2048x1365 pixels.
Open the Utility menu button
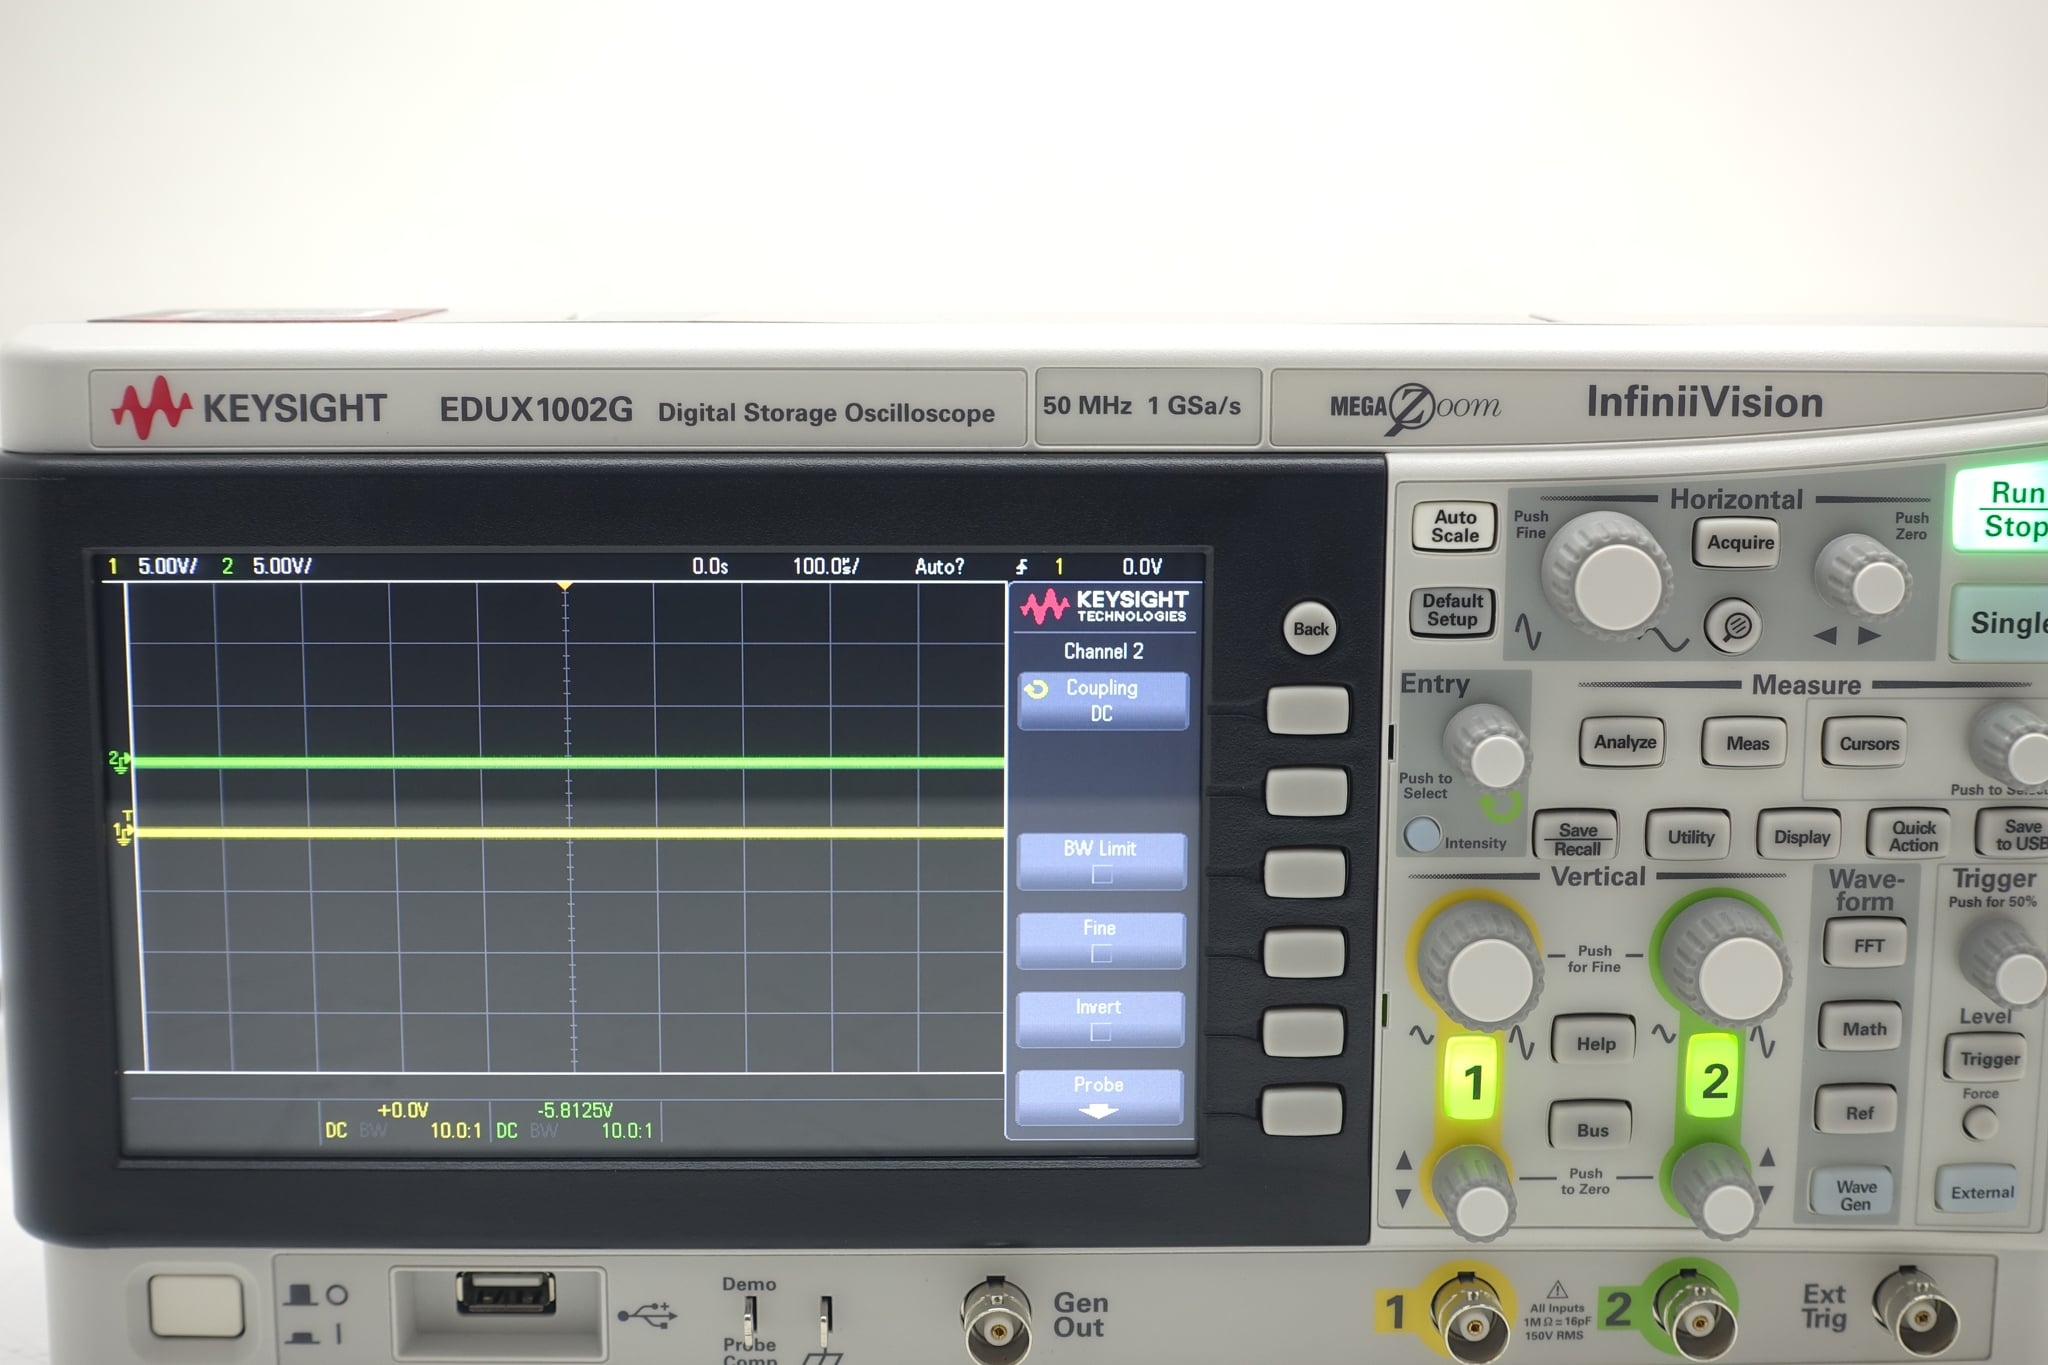coord(1690,837)
